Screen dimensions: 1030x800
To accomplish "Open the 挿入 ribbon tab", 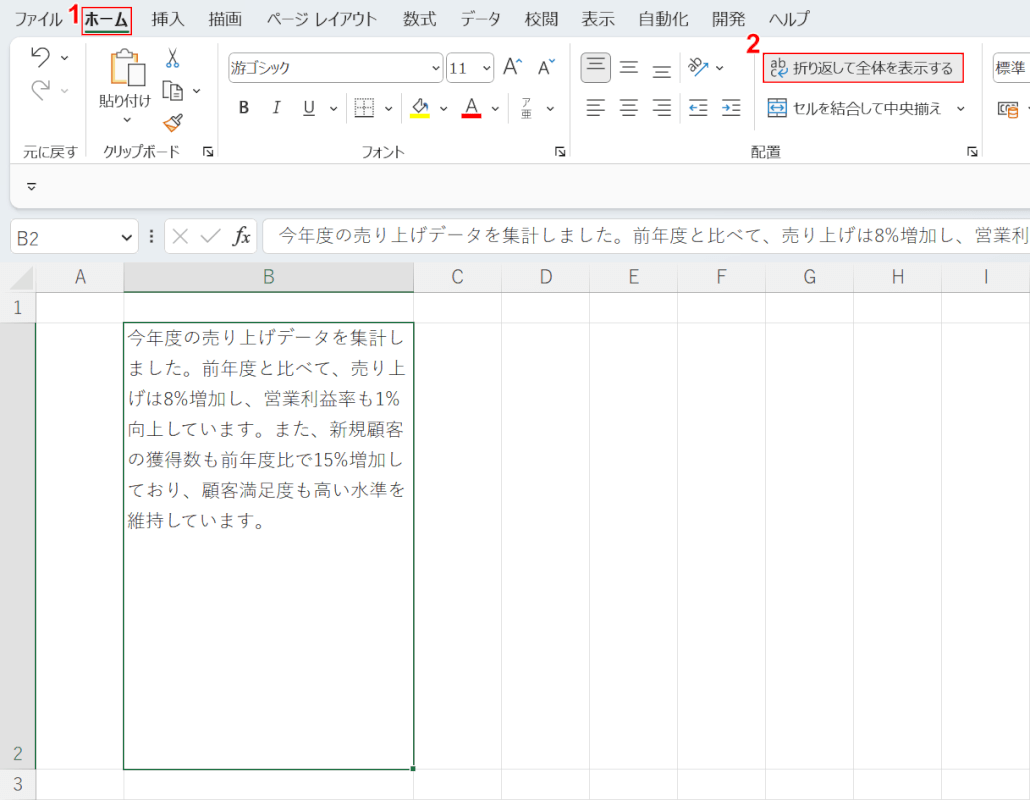I will 168,19.
